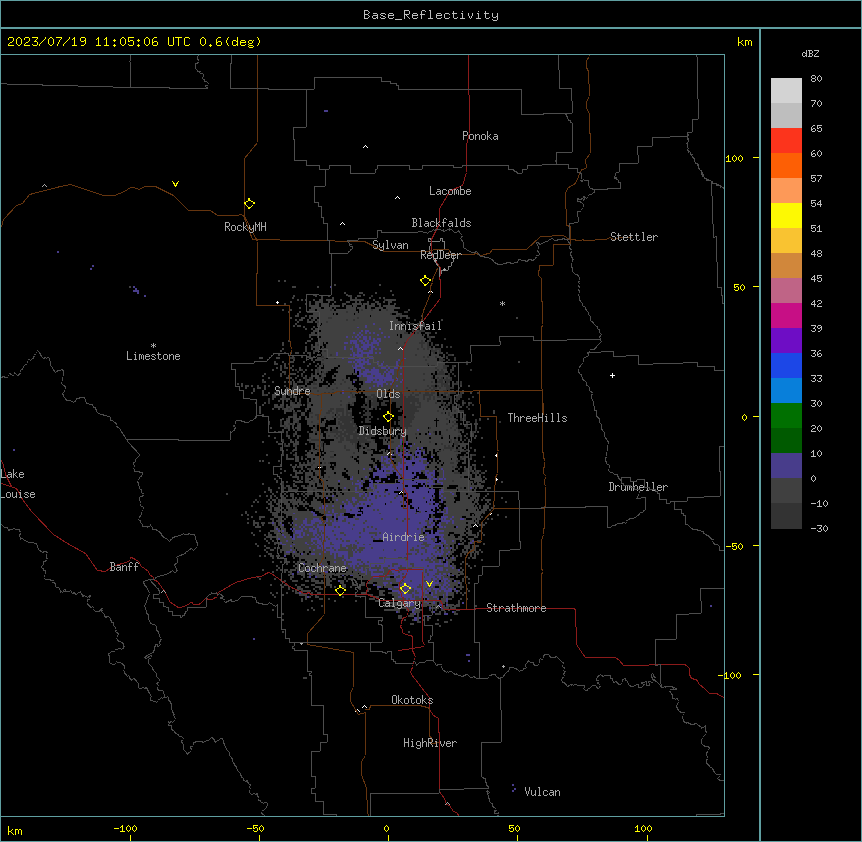Click the Calgary city label
Viewport: 862px width, 842px height.
[x=400, y=603]
